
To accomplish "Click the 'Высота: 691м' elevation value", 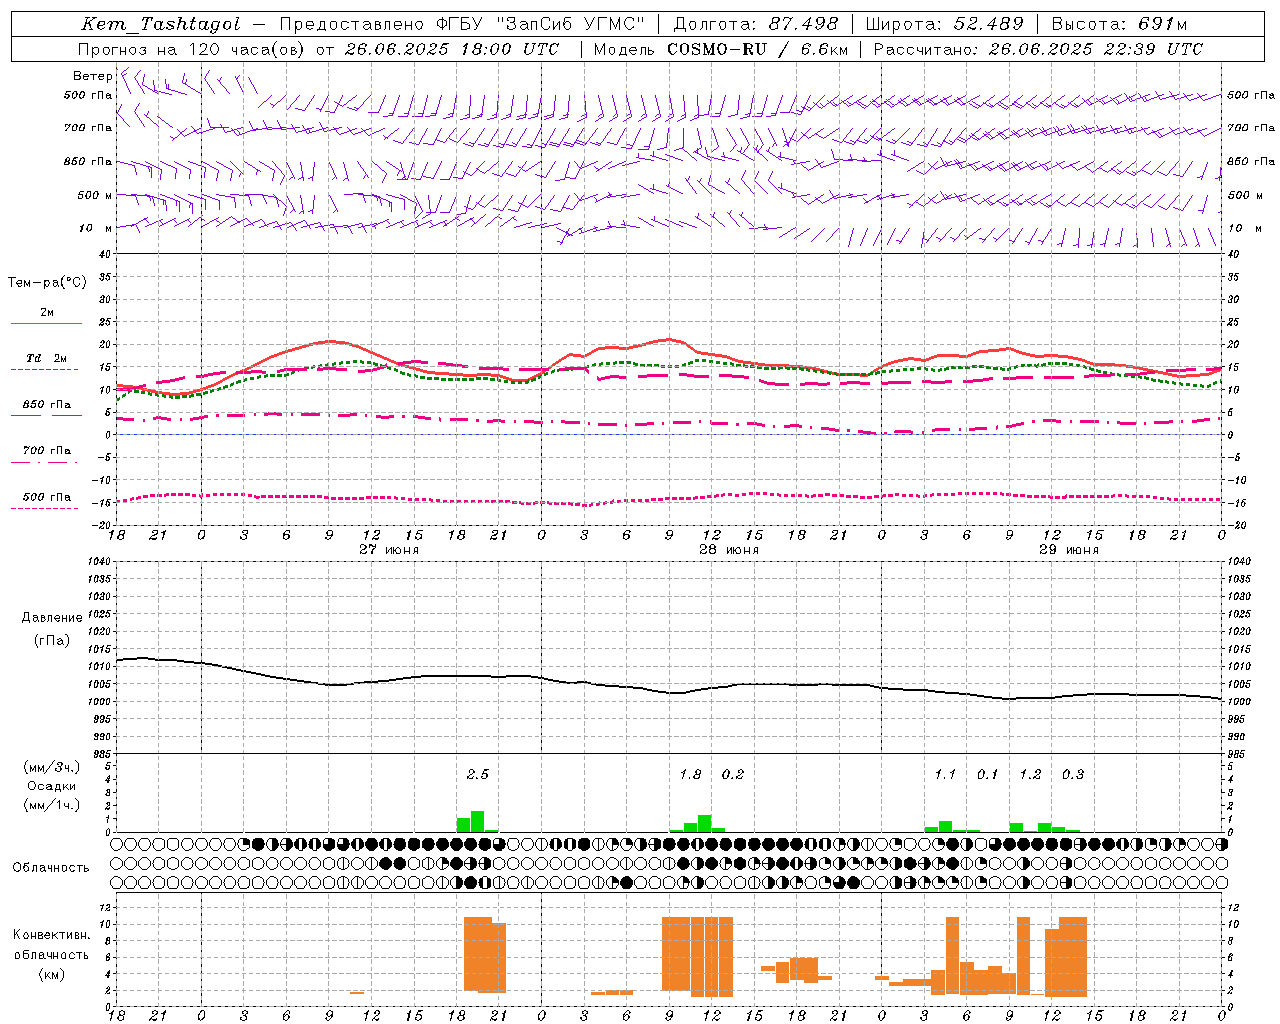I will click(x=1119, y=24).
